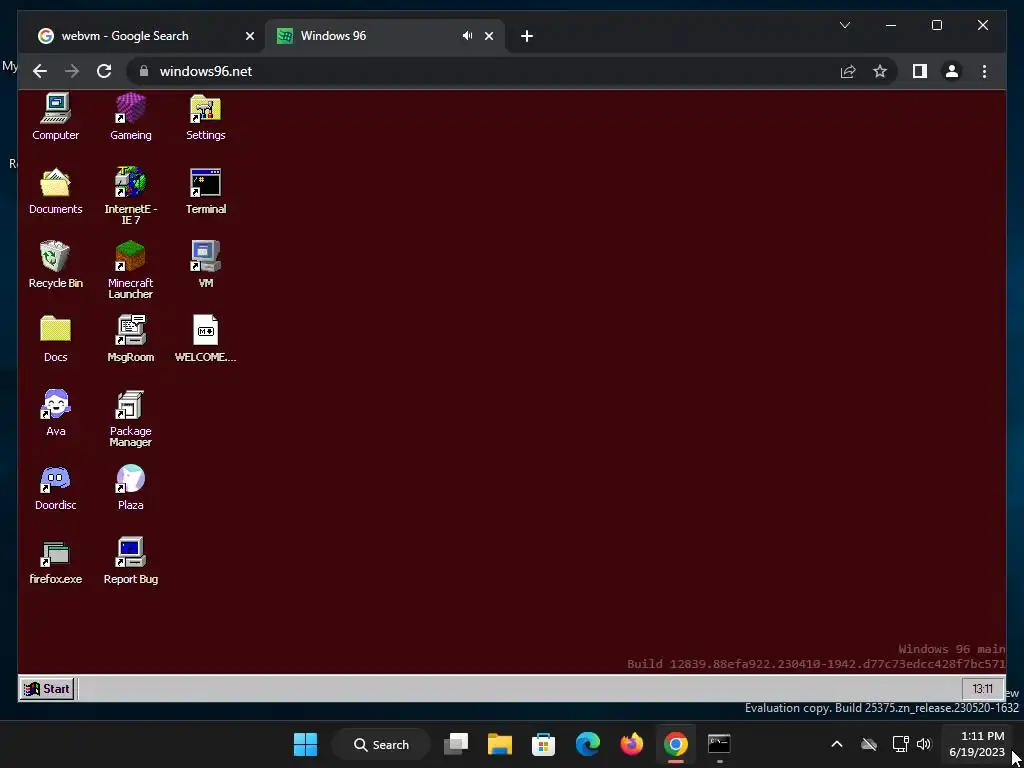Show hidden system tray icons
This screenshot has height=768, width=1024.
837,744
